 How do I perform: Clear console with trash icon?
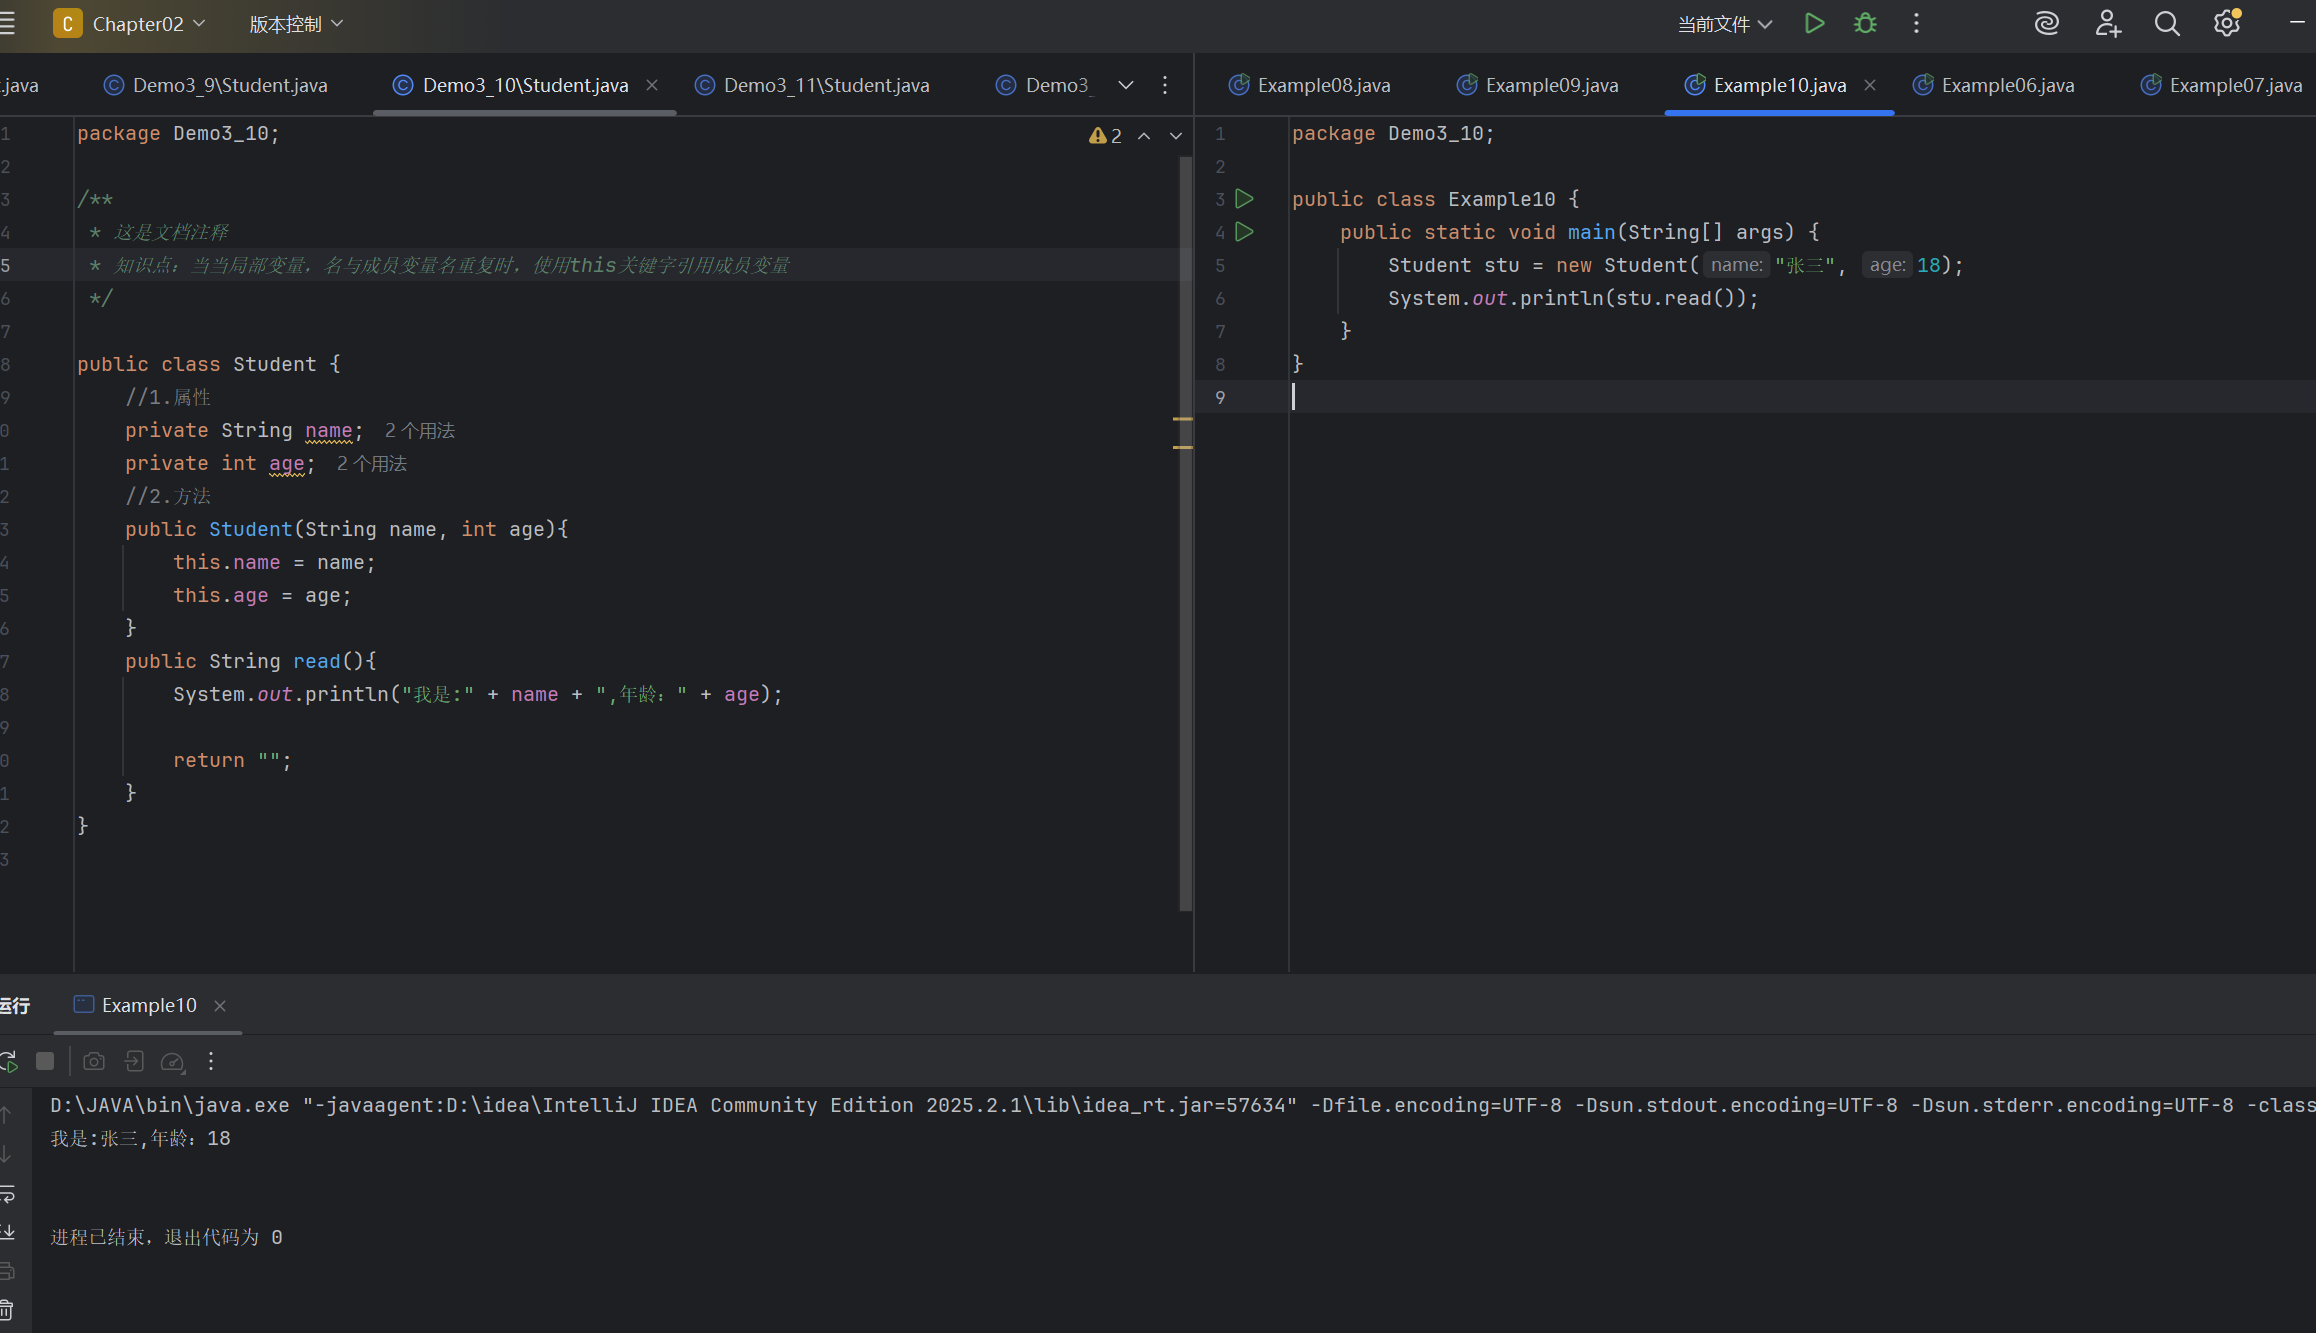click(x=7, y=1309)
